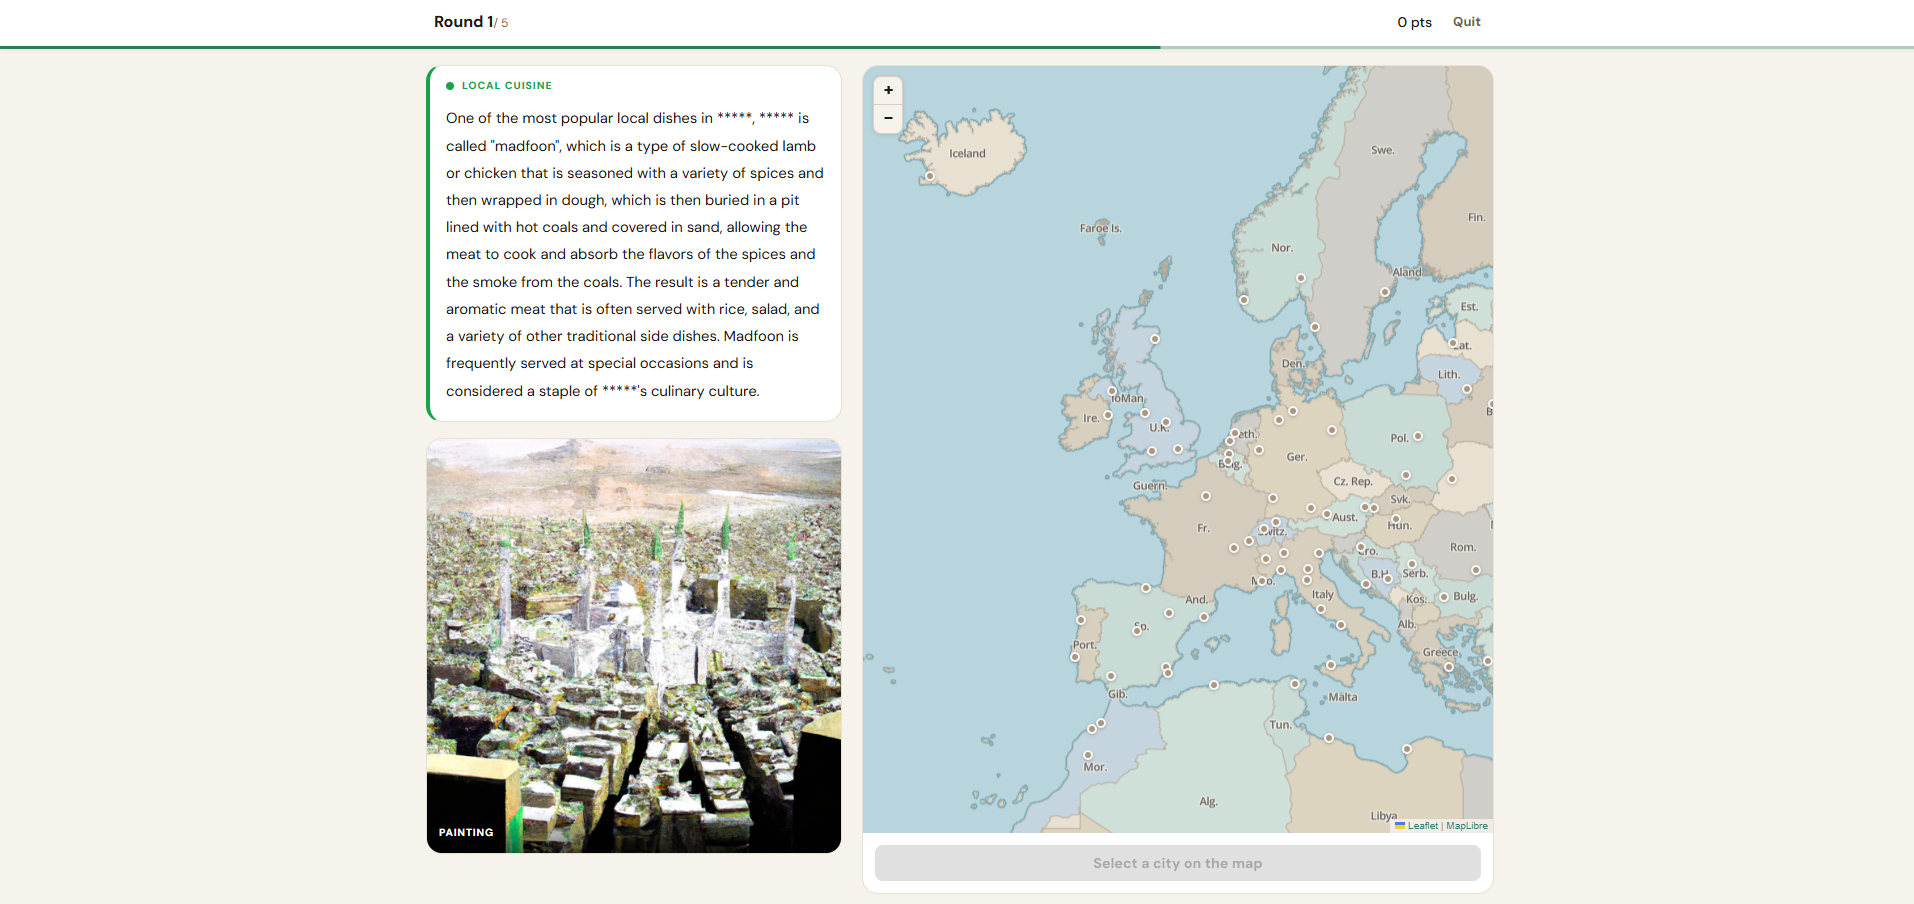
Task: Select the marker in northern Scotland
Action: point(1155,339)
